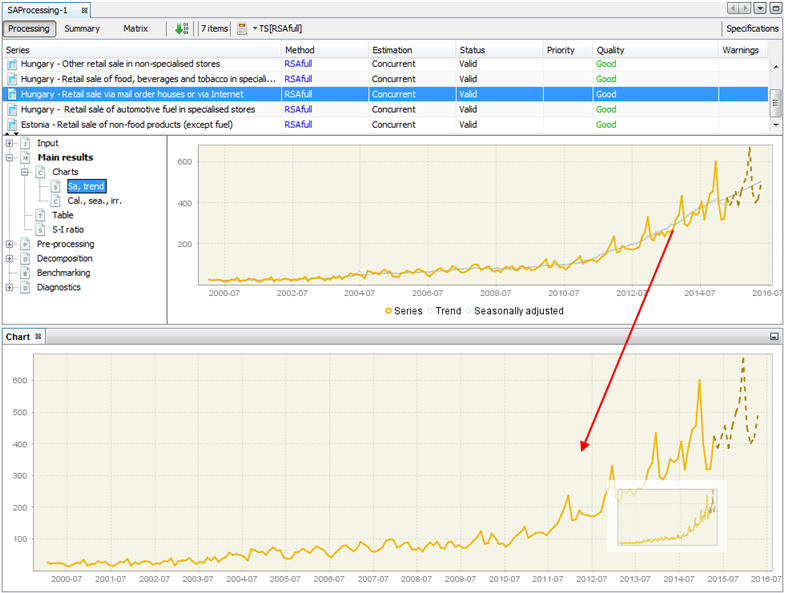
Task: Toggle Series in the chart legend
Action: tap(404, 311)
